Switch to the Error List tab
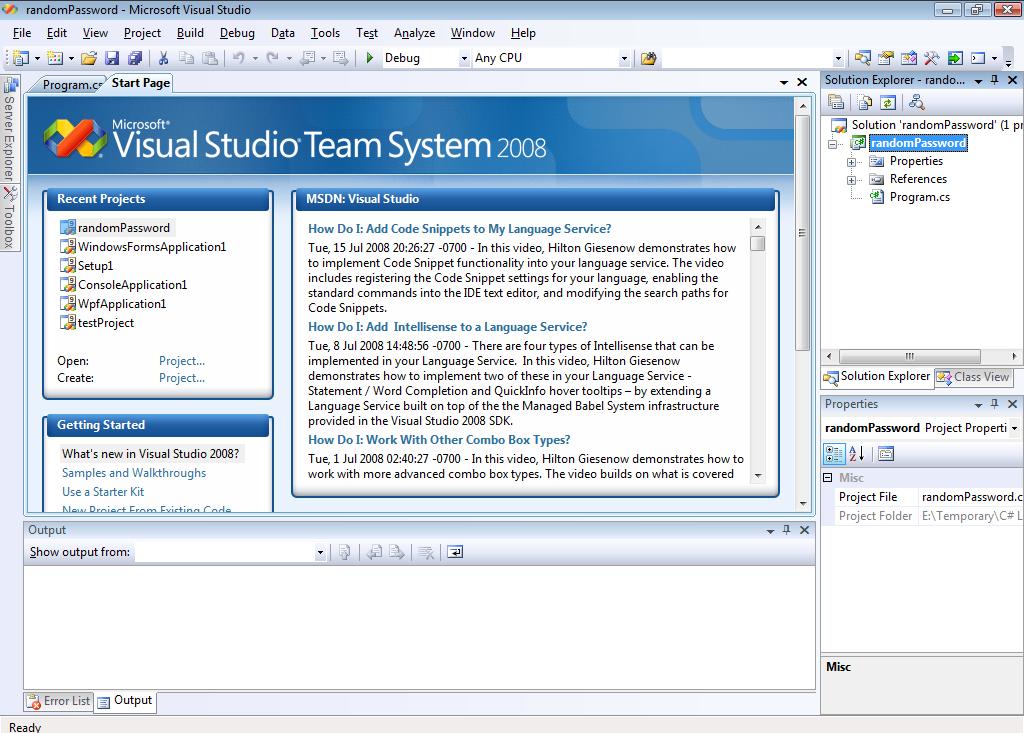 59,701
